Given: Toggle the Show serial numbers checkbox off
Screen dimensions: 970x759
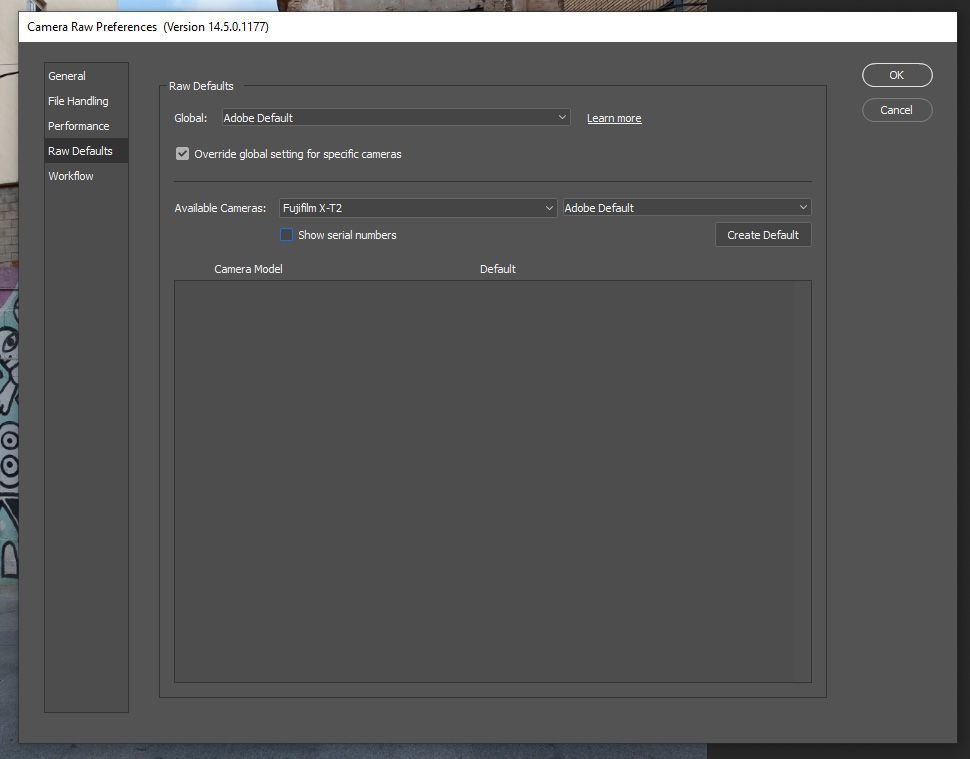Looking at the screenshot, I should pyautogui.click(x=286, y=234).
